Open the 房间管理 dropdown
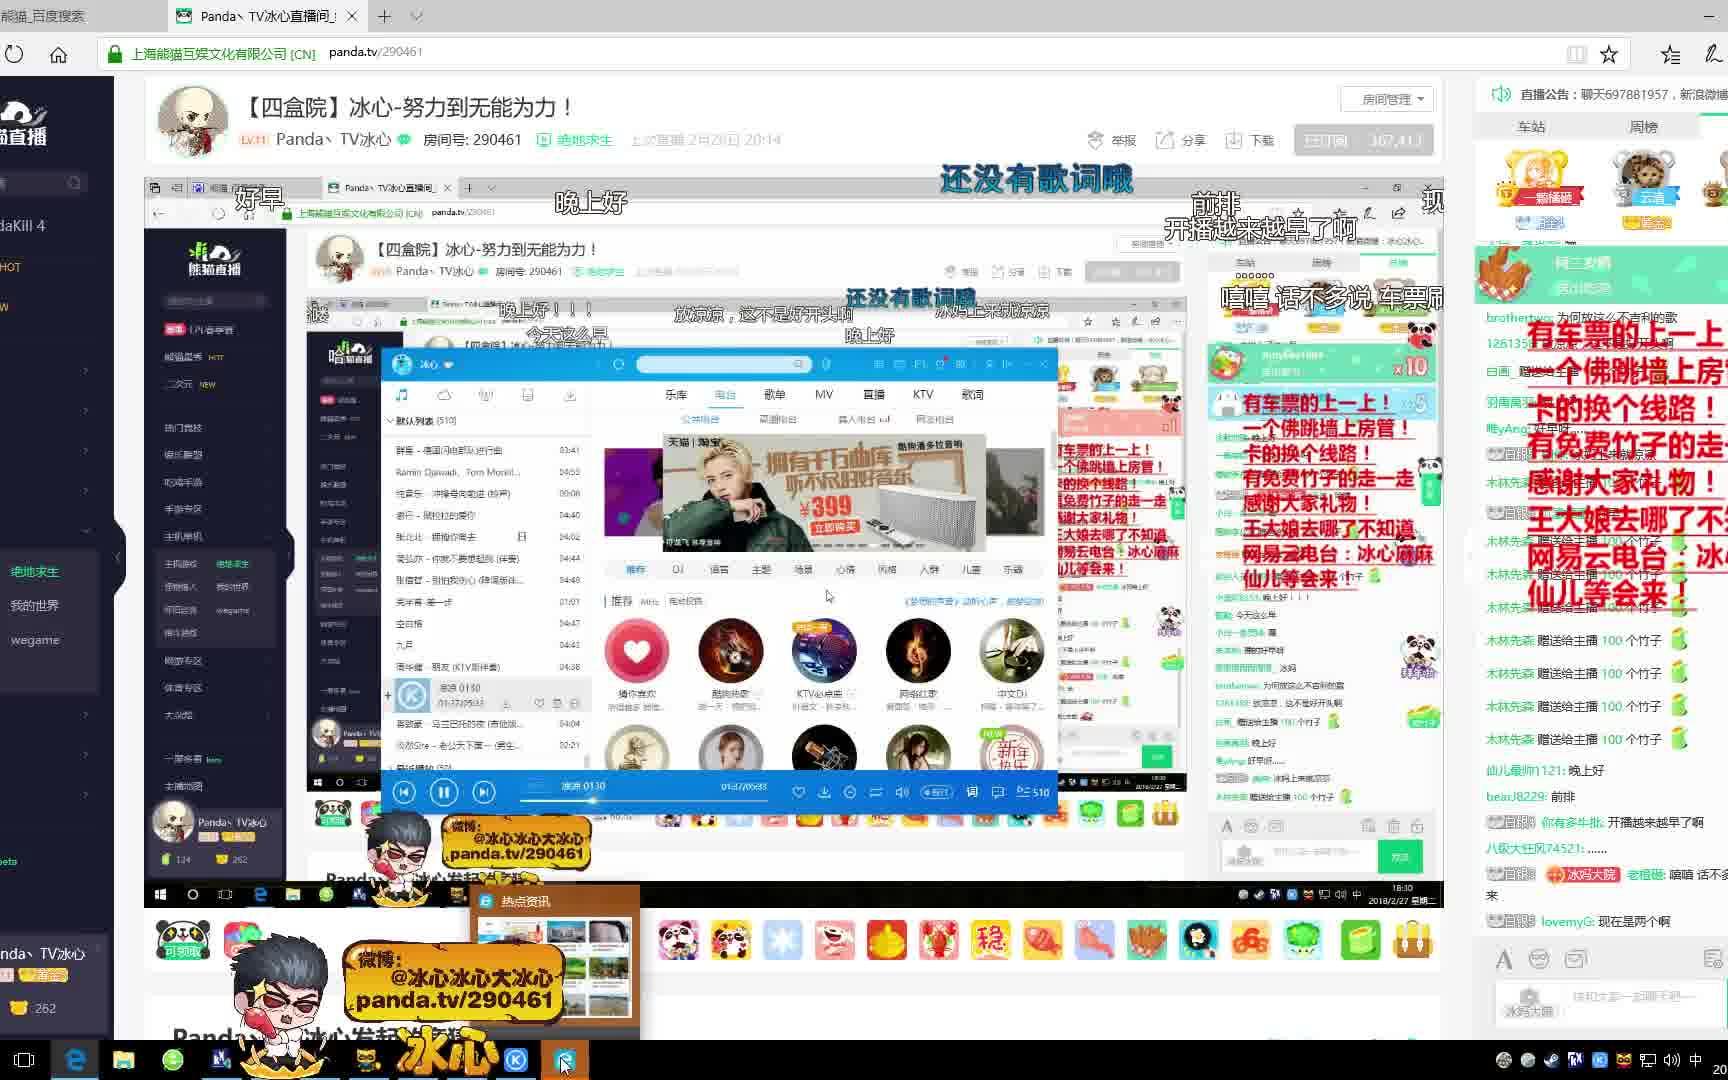This screenshot has height=1080, width=1728. point(1387,99)
